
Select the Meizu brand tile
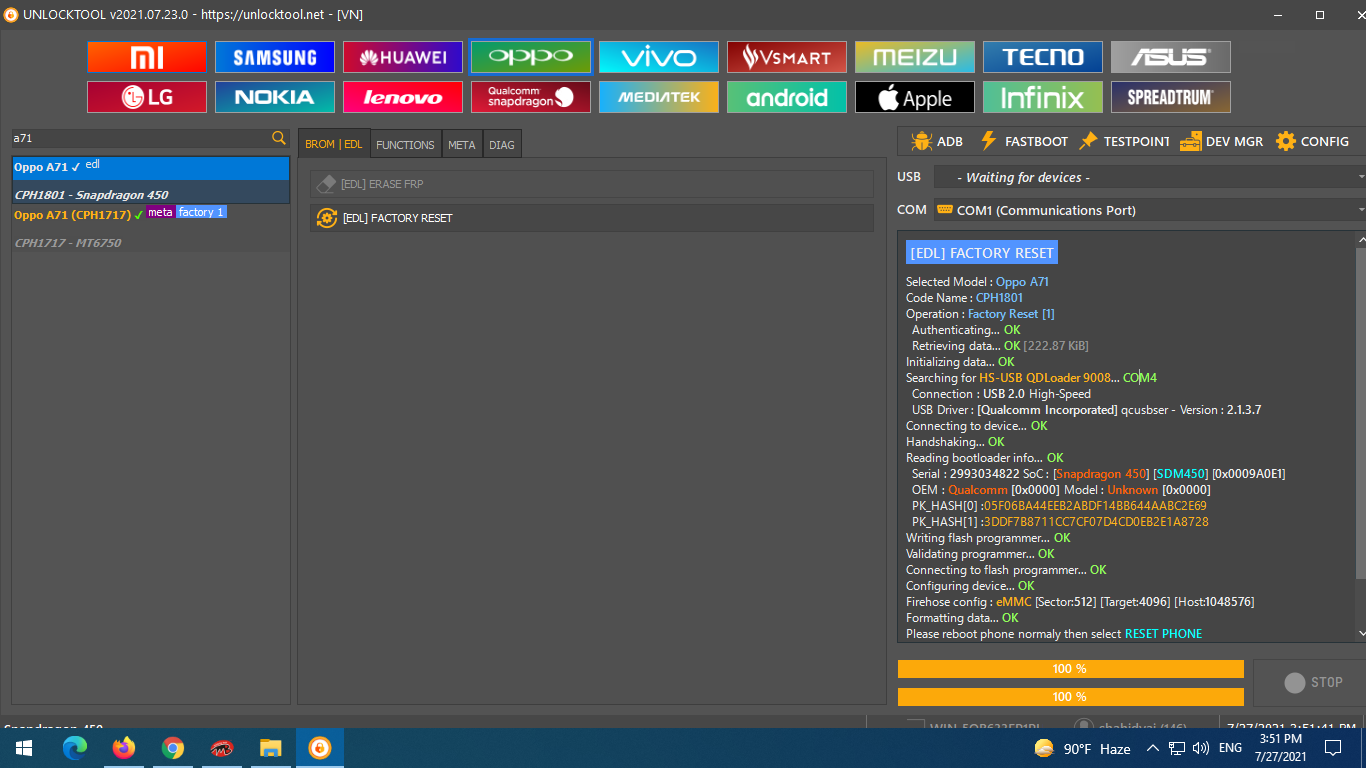tap(915, 57)
